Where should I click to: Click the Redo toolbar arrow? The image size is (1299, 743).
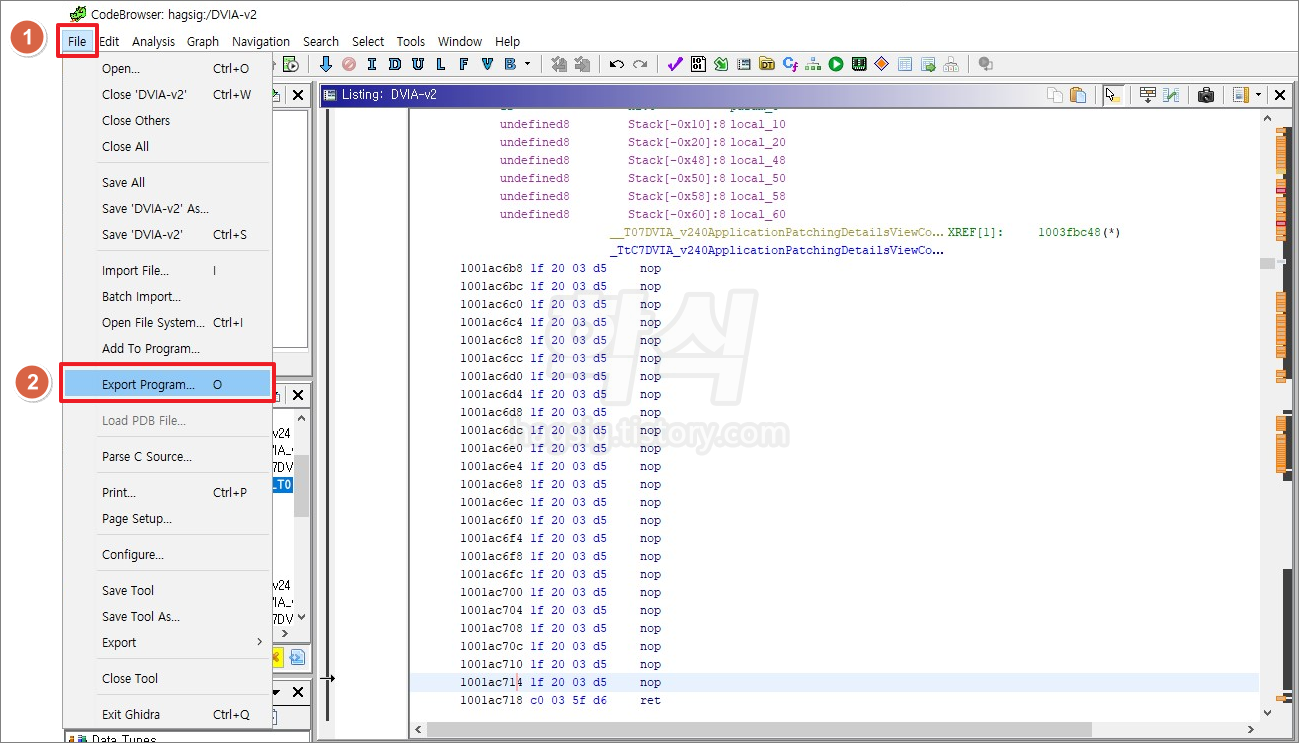[640, 64]
